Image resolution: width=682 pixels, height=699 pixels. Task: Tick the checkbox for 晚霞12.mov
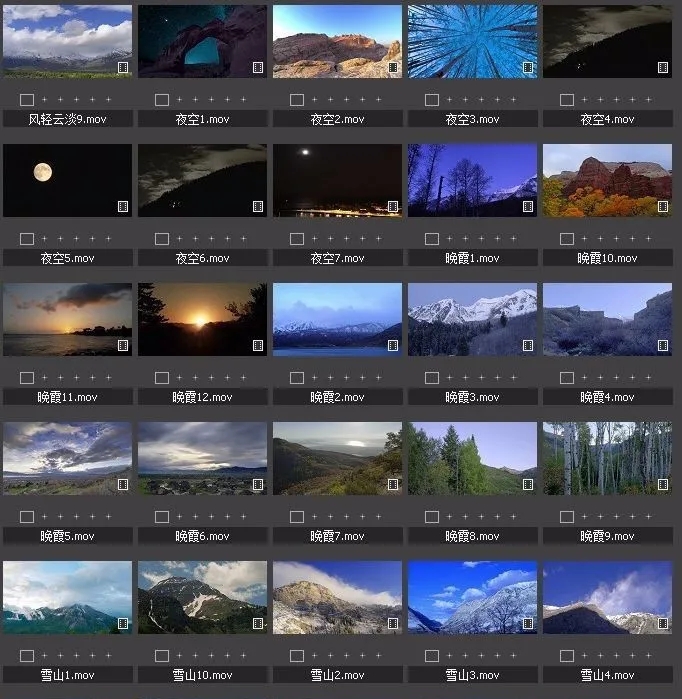point(162,378)
